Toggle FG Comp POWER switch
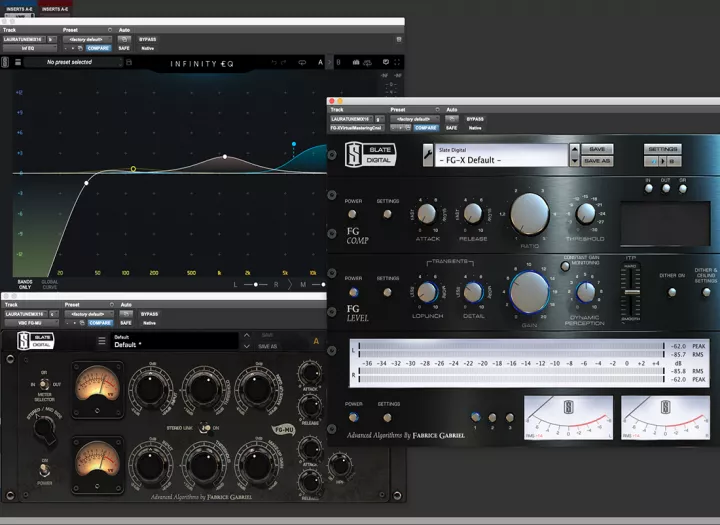Screen dimensions: 720x525 352,214
